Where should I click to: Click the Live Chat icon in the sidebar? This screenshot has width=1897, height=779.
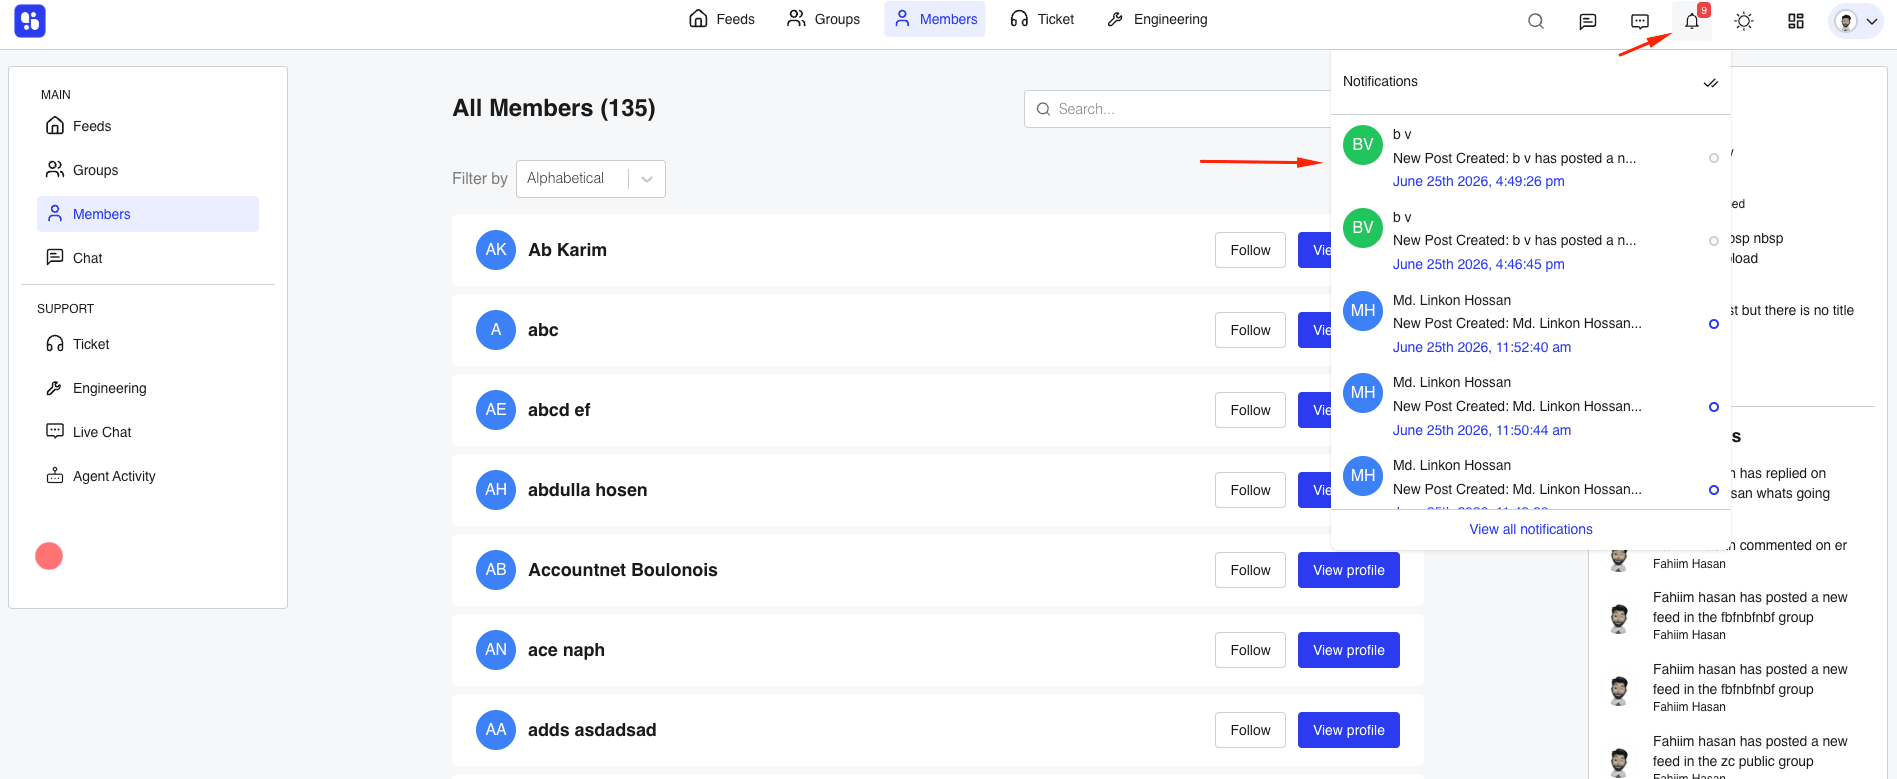click(55, 431)
